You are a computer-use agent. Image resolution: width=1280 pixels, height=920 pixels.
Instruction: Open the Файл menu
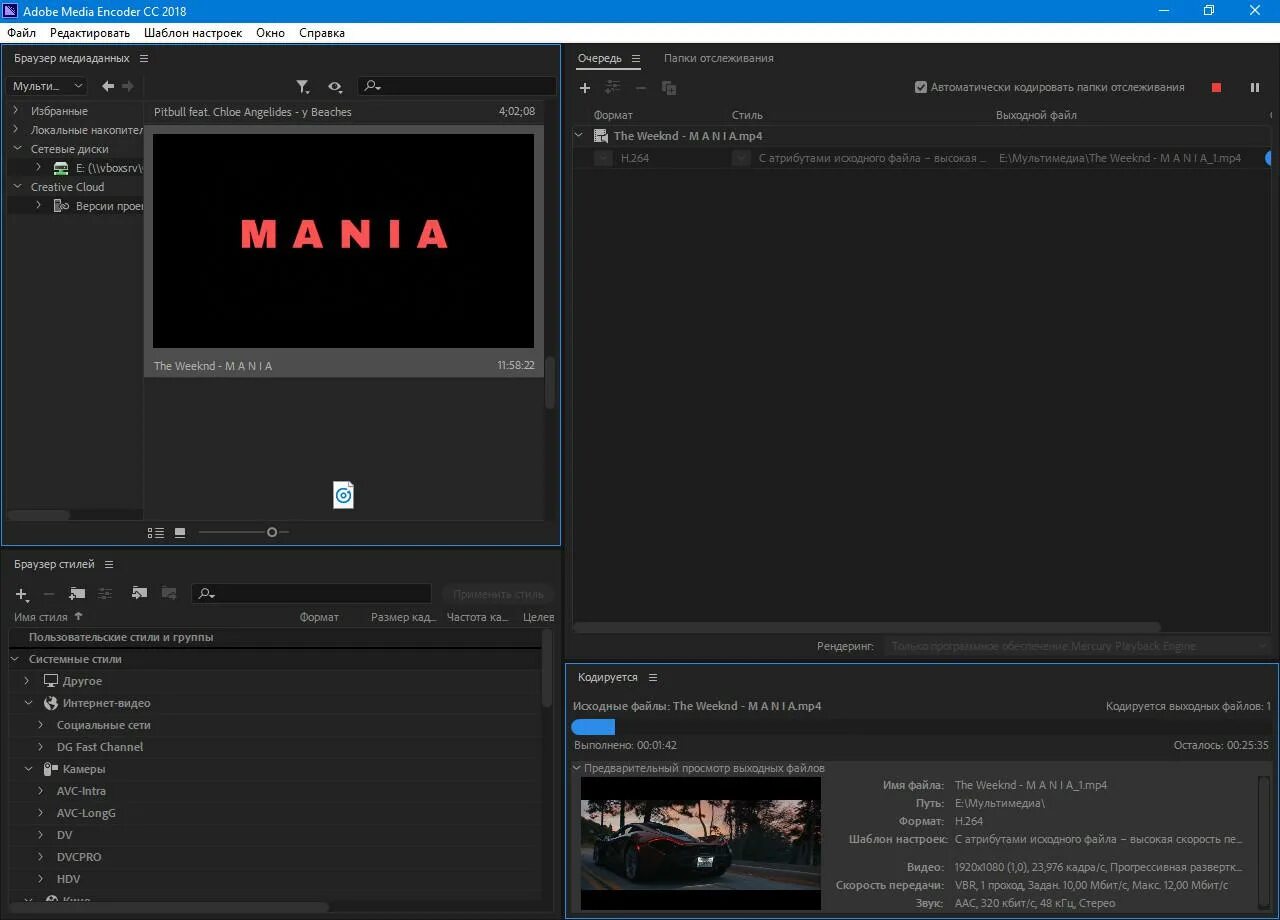point(21,33)
